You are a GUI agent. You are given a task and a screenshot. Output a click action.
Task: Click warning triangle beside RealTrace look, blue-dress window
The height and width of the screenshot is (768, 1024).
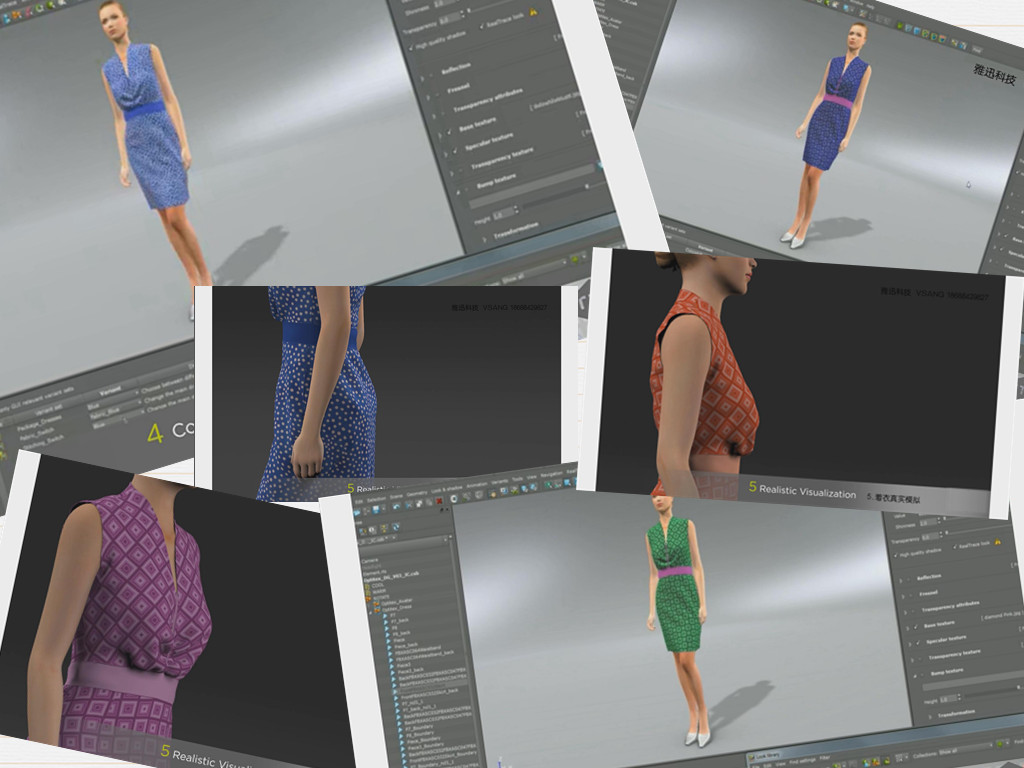533,12
